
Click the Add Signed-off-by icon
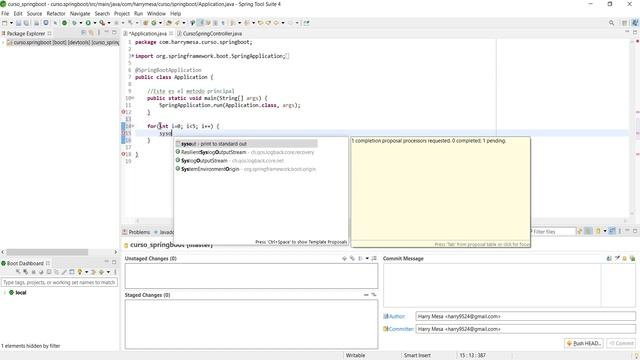(617, 258)
